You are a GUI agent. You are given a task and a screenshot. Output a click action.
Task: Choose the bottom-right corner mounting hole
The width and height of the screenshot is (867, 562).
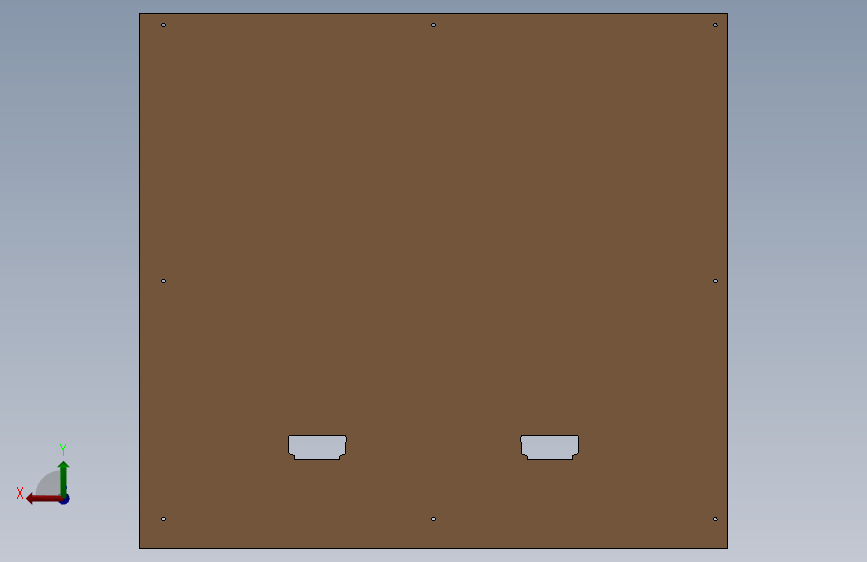tap(715, 519)
